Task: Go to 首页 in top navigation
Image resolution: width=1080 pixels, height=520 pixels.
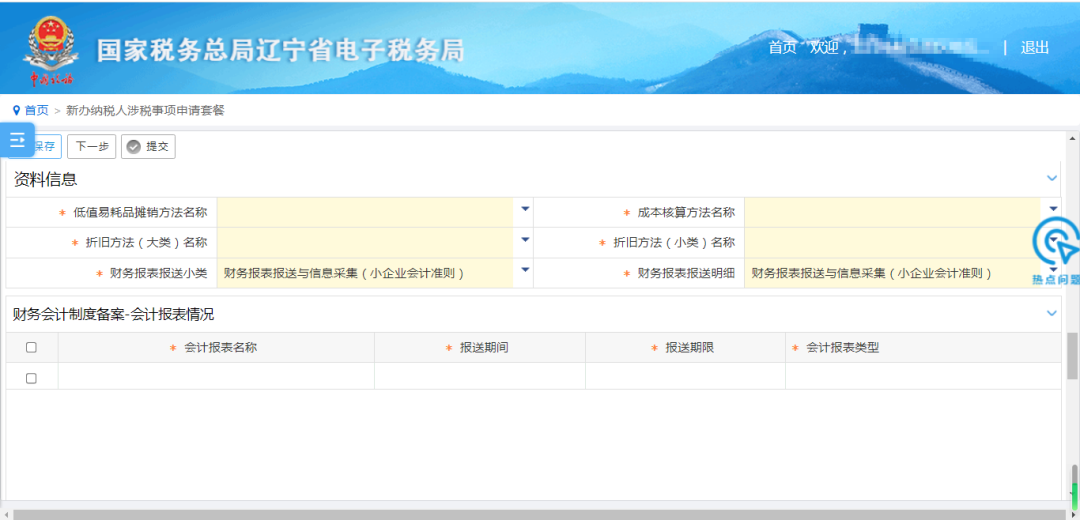Action: pos(782,48)
